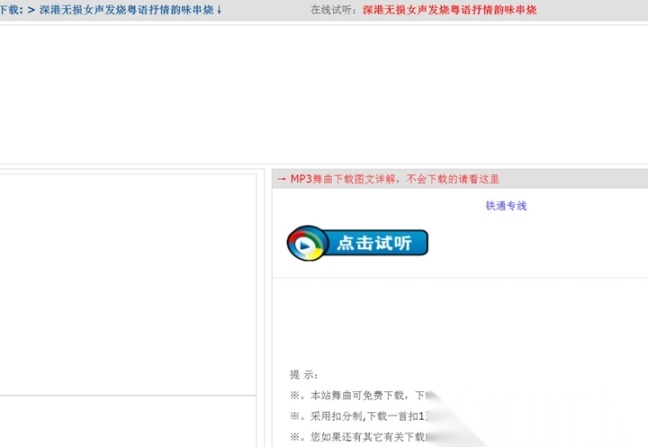Click the round media player play icon
This screenshot has width=648, height=447.
point(306,243)
